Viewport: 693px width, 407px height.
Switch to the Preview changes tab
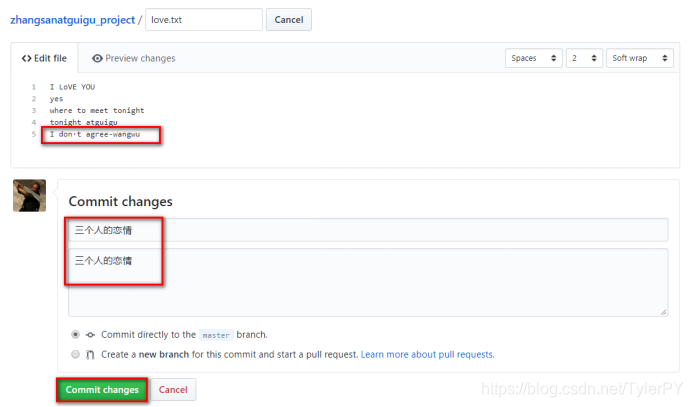pos(133,58)
